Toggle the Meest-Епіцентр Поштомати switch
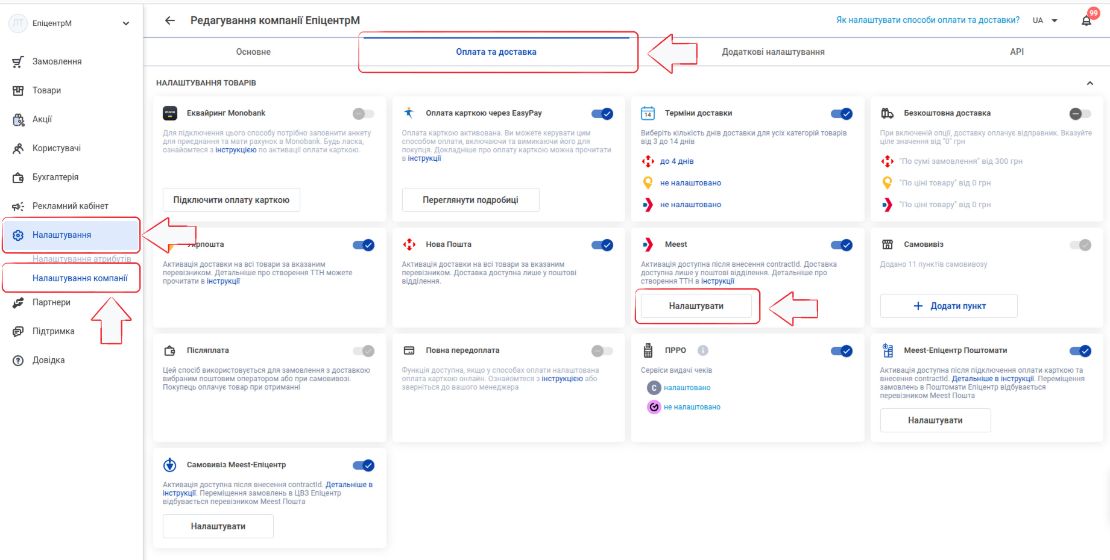Screen dimensions: 1110x560 1080,350
